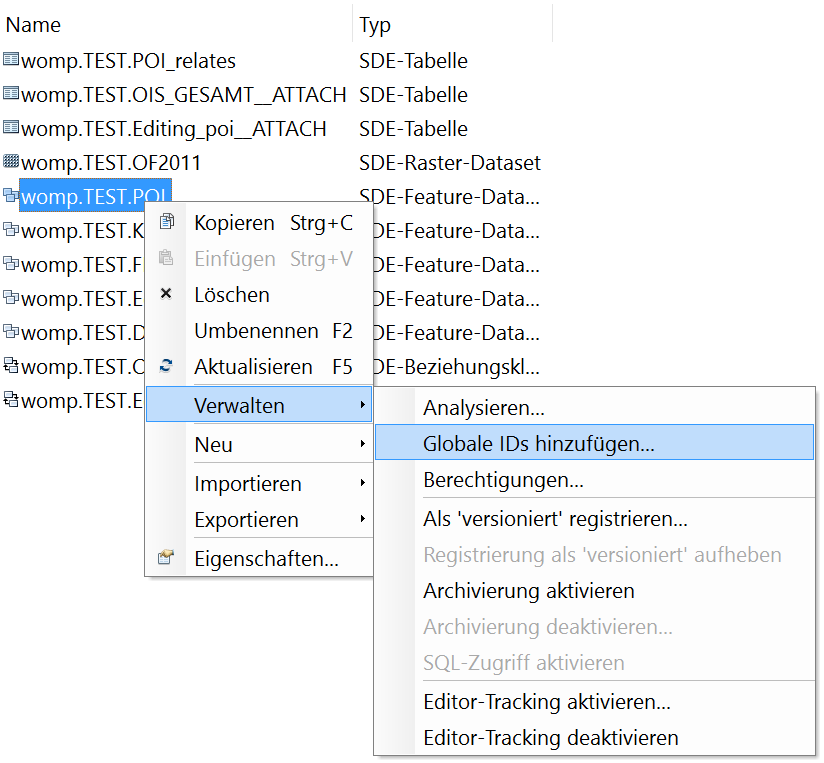The image size is (824, 763).
Task: Click the Aktualisieren refresh icon
Action: click(165, 366)
